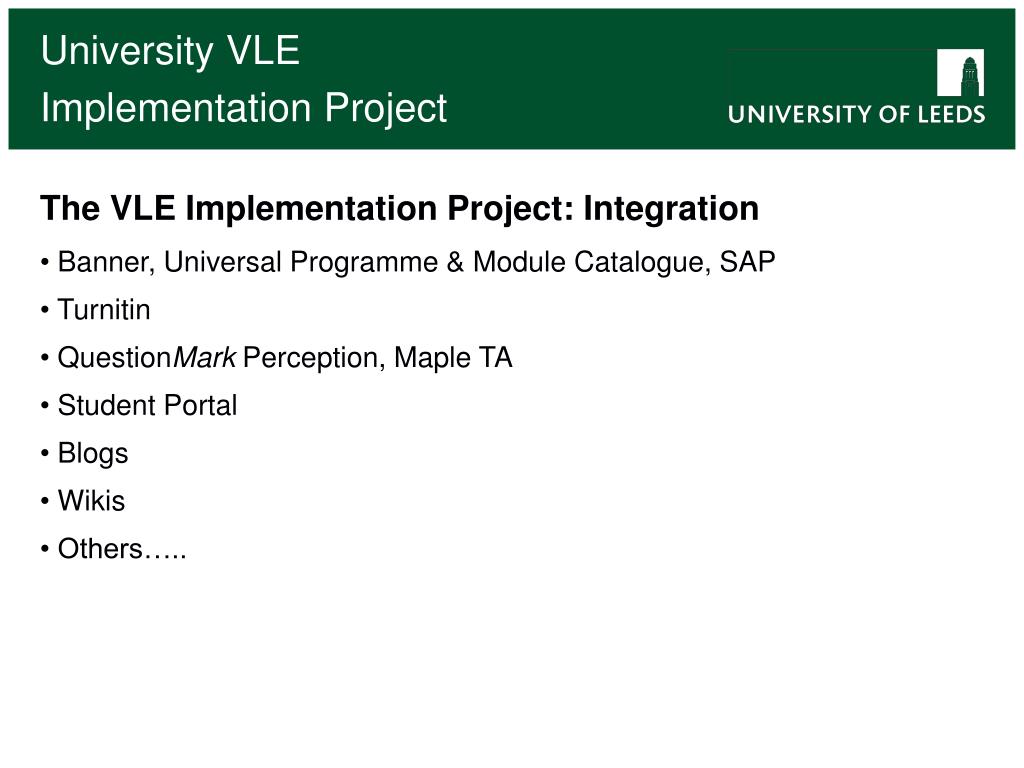Image resolution: width=1024 pixels, height=768 pixels.
Task: Click the Student Portal bullet item
Action: [x=148, y=406]
